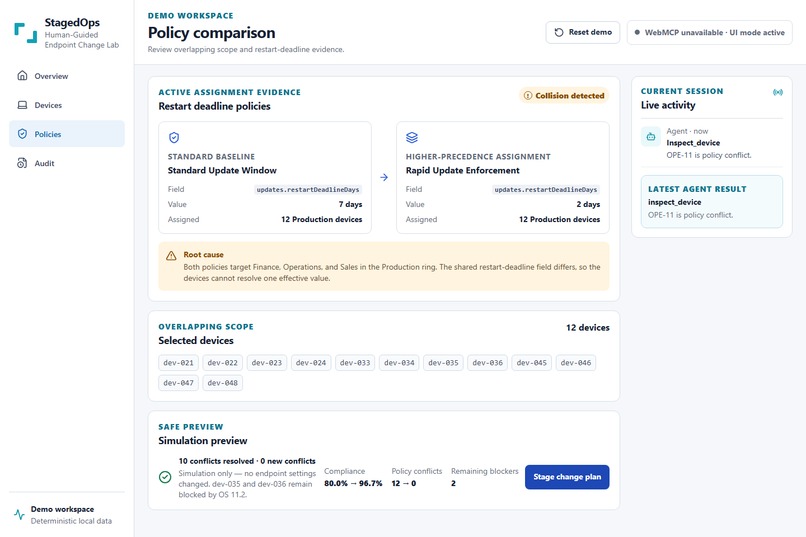Click the Reset demo circular arrow icon
The height and width of the screenshot is (537, 806).
pyautogui.click(x=559, y=32)
